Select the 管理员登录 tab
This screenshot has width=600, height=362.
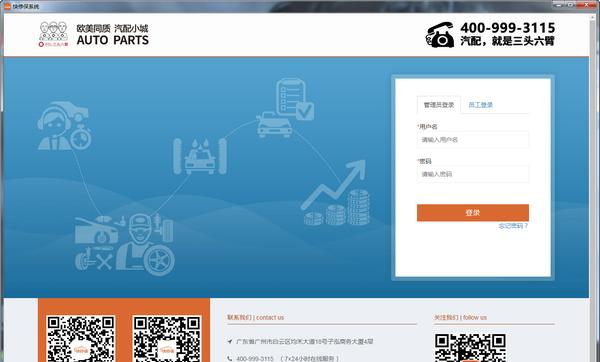tap(439, 104)
